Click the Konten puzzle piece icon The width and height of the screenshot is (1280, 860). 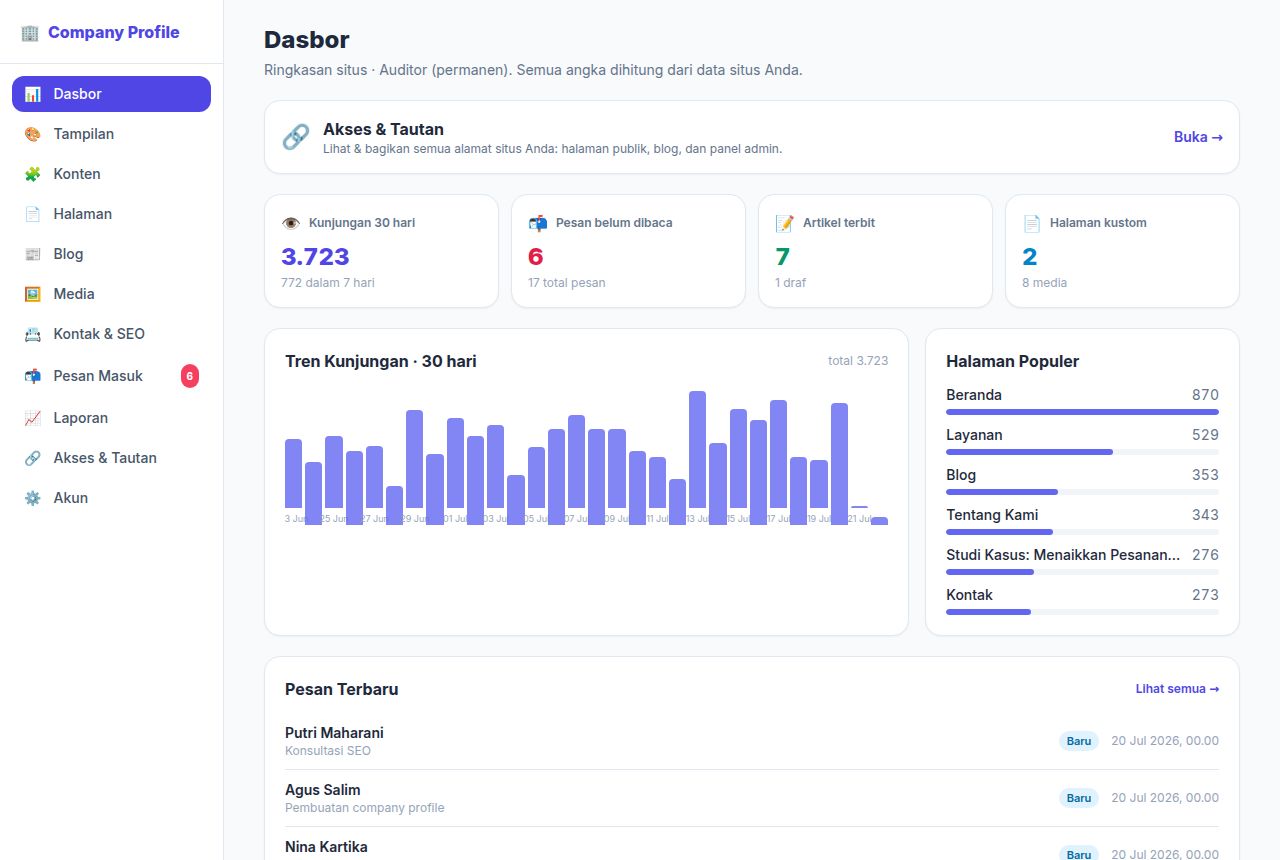coord(33,174)
